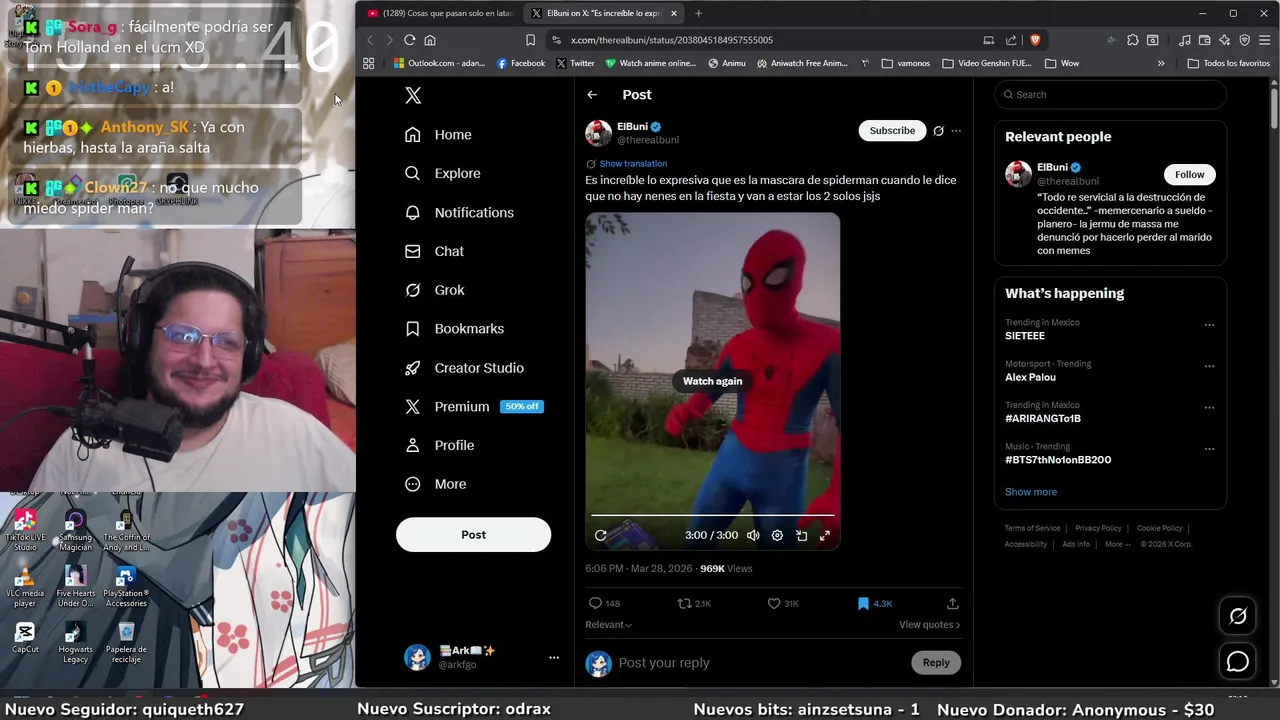The width and height of the screenshot is (1280, 720).
Task: Click the reply comment icon with 148
Action: tap(604, 604)
